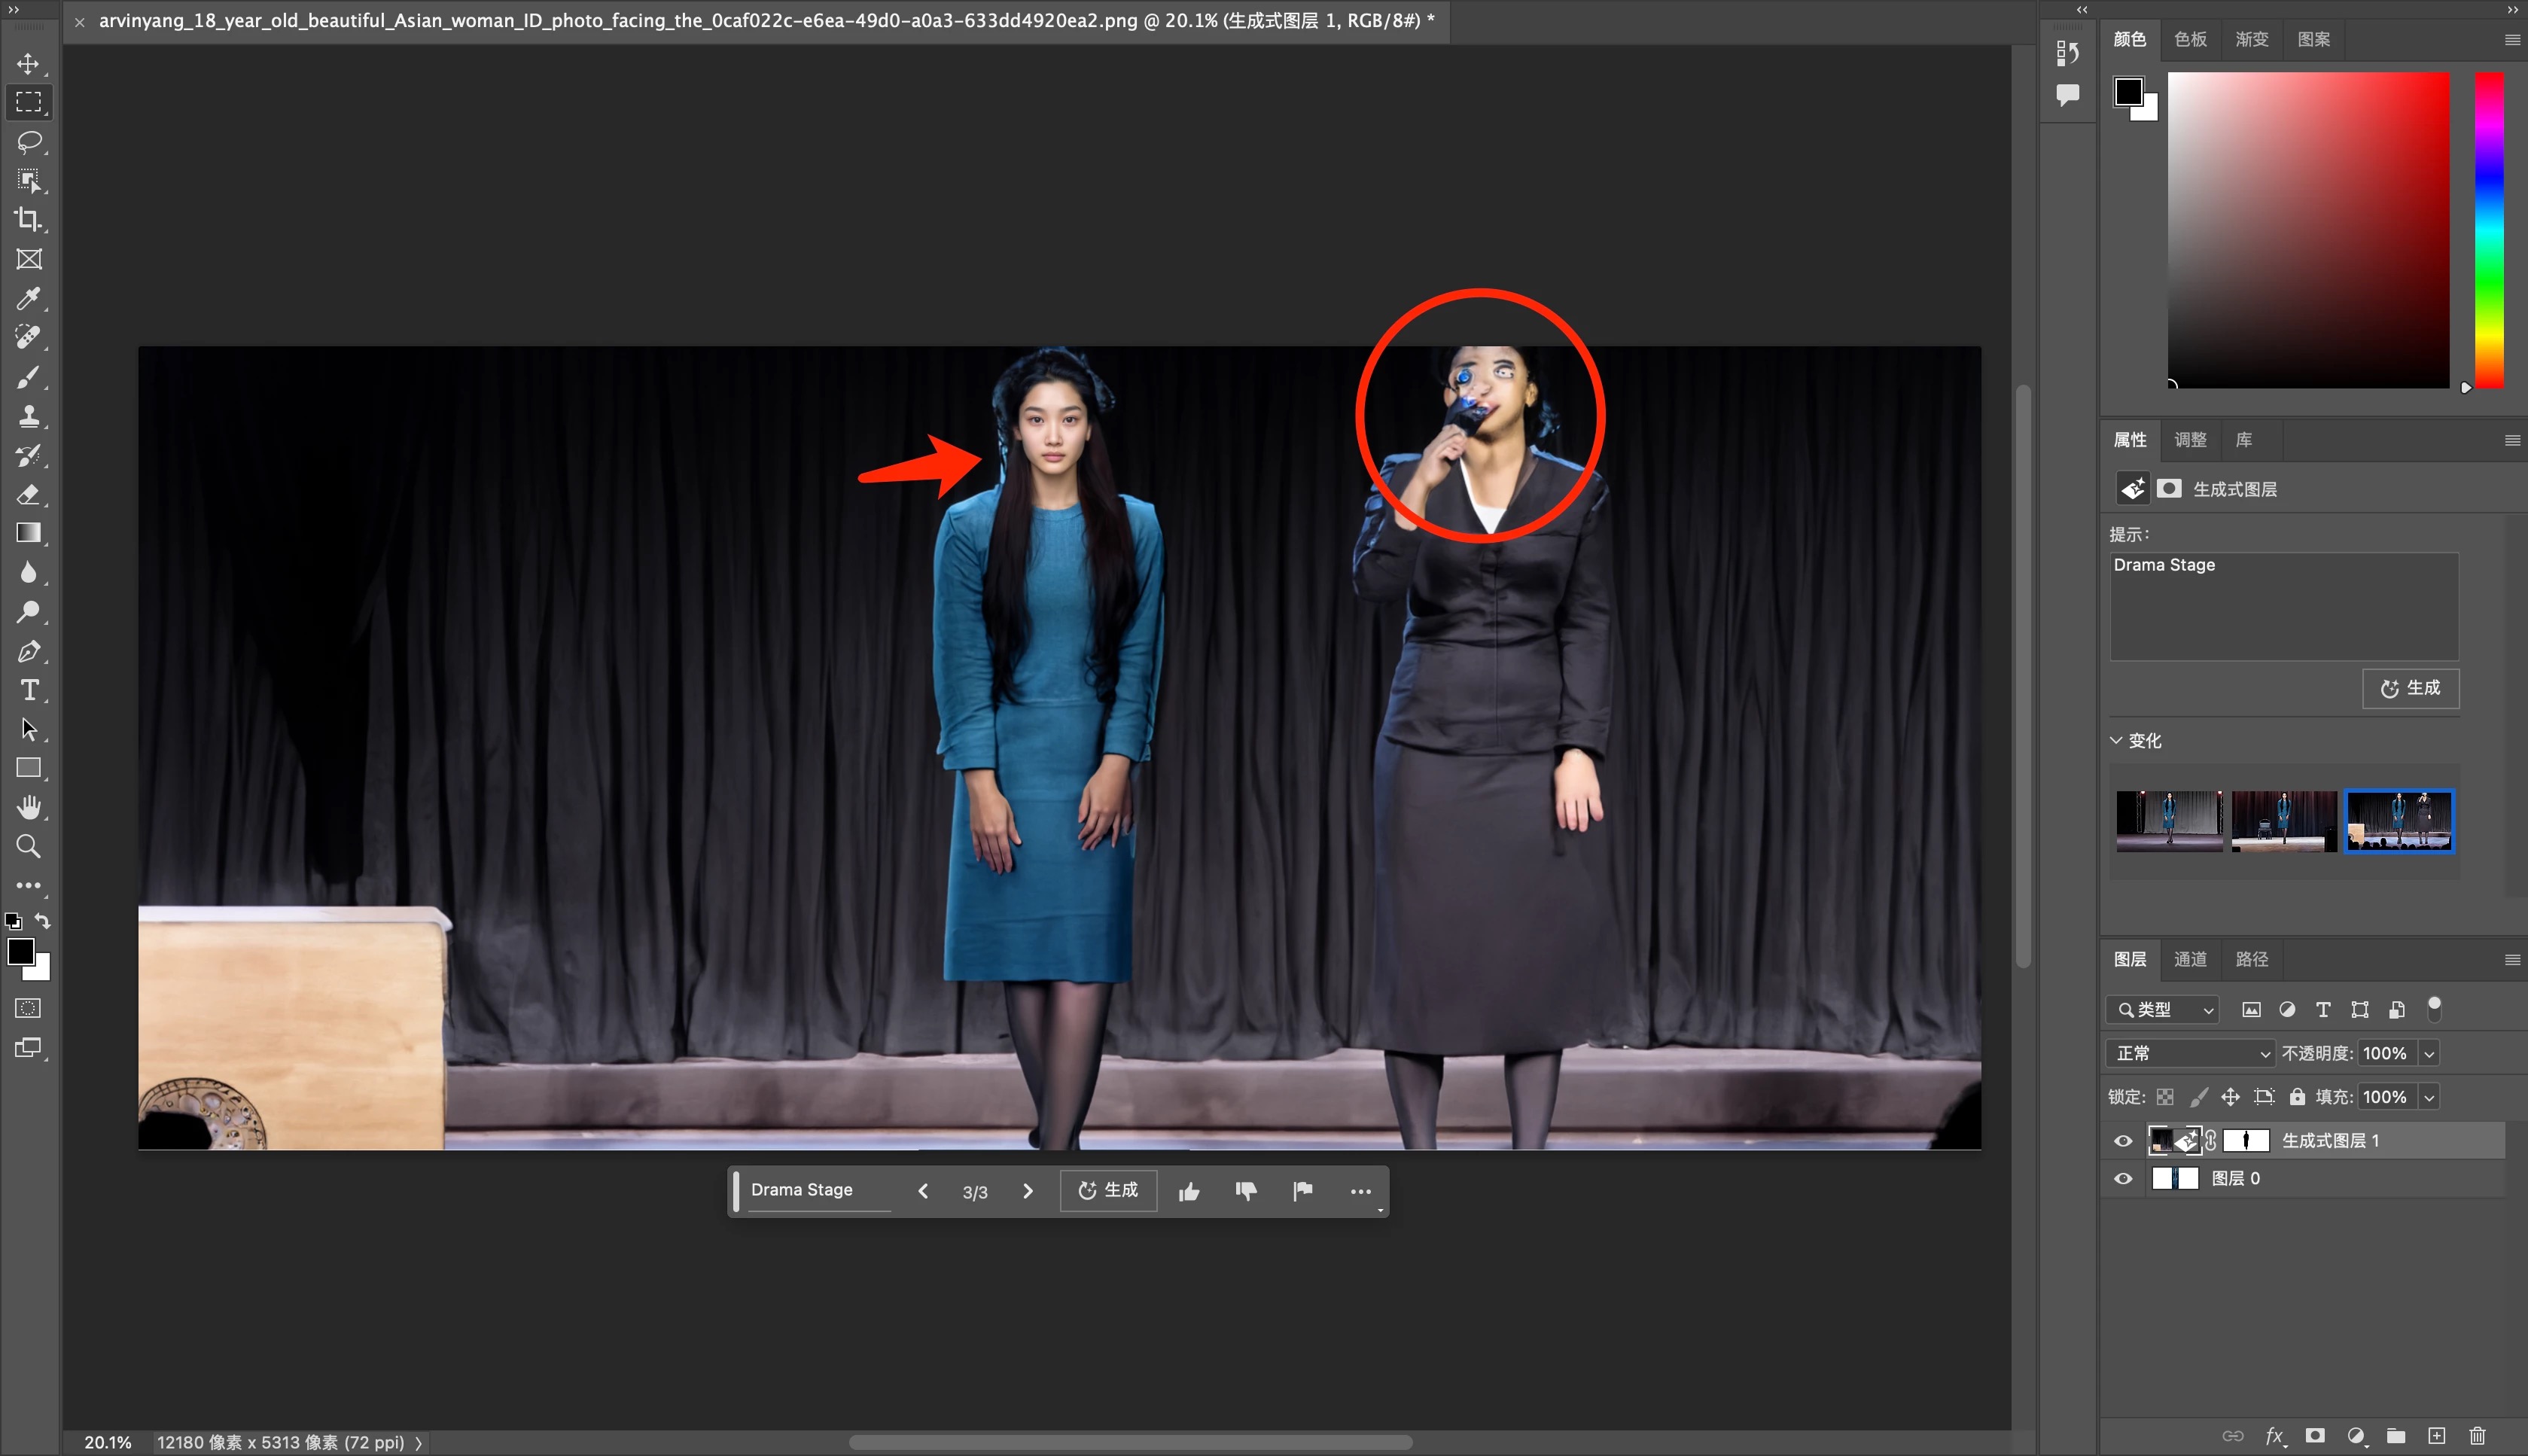Open the 正常 blend mode dropdown
This screenshot has height=1456, width=2528.
tap(2190, 1053)
